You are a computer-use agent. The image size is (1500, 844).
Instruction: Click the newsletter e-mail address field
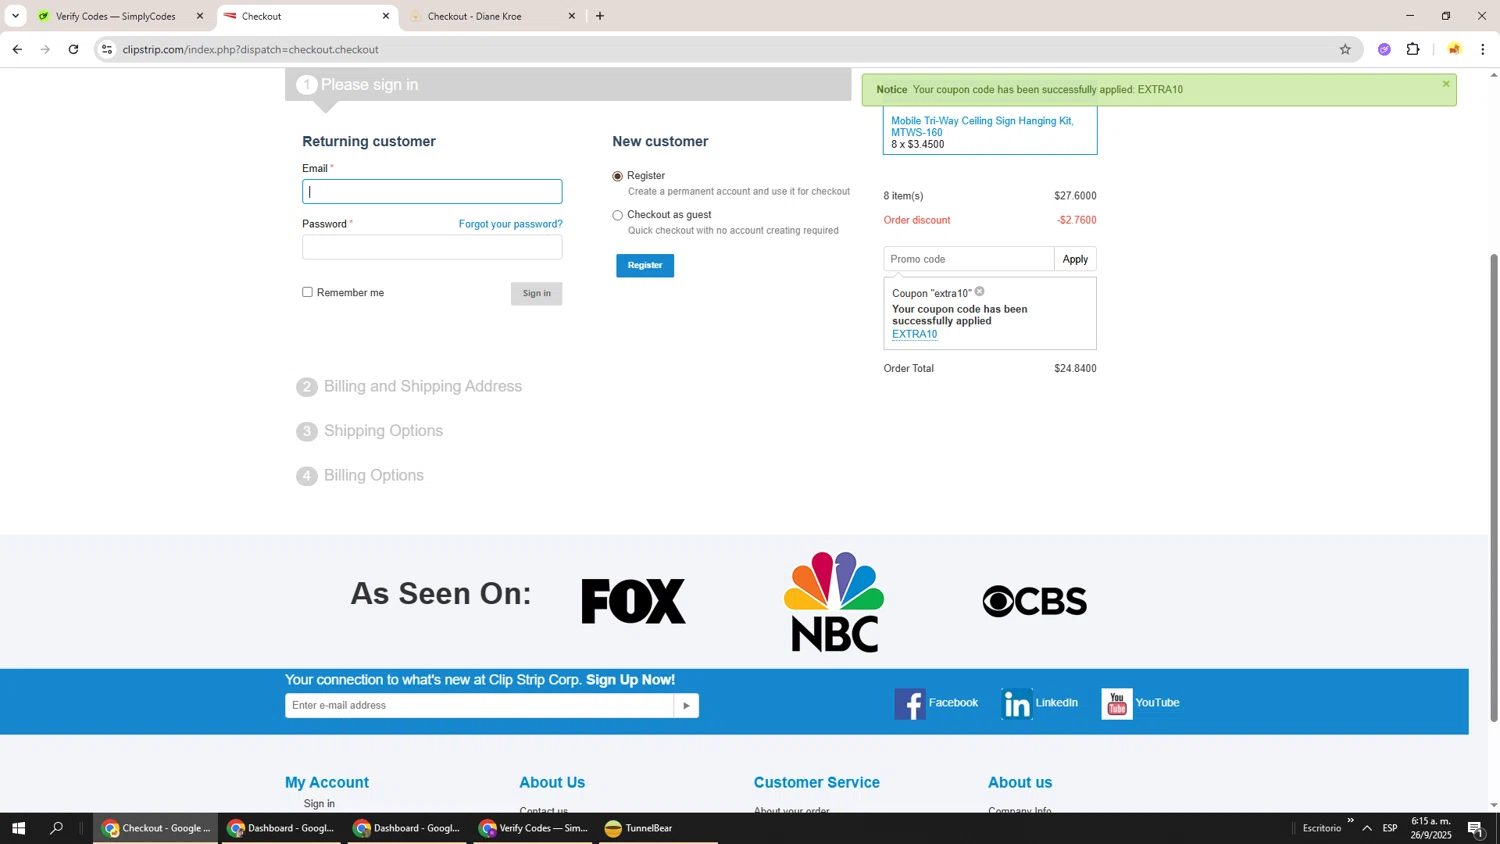coord(479,706)
